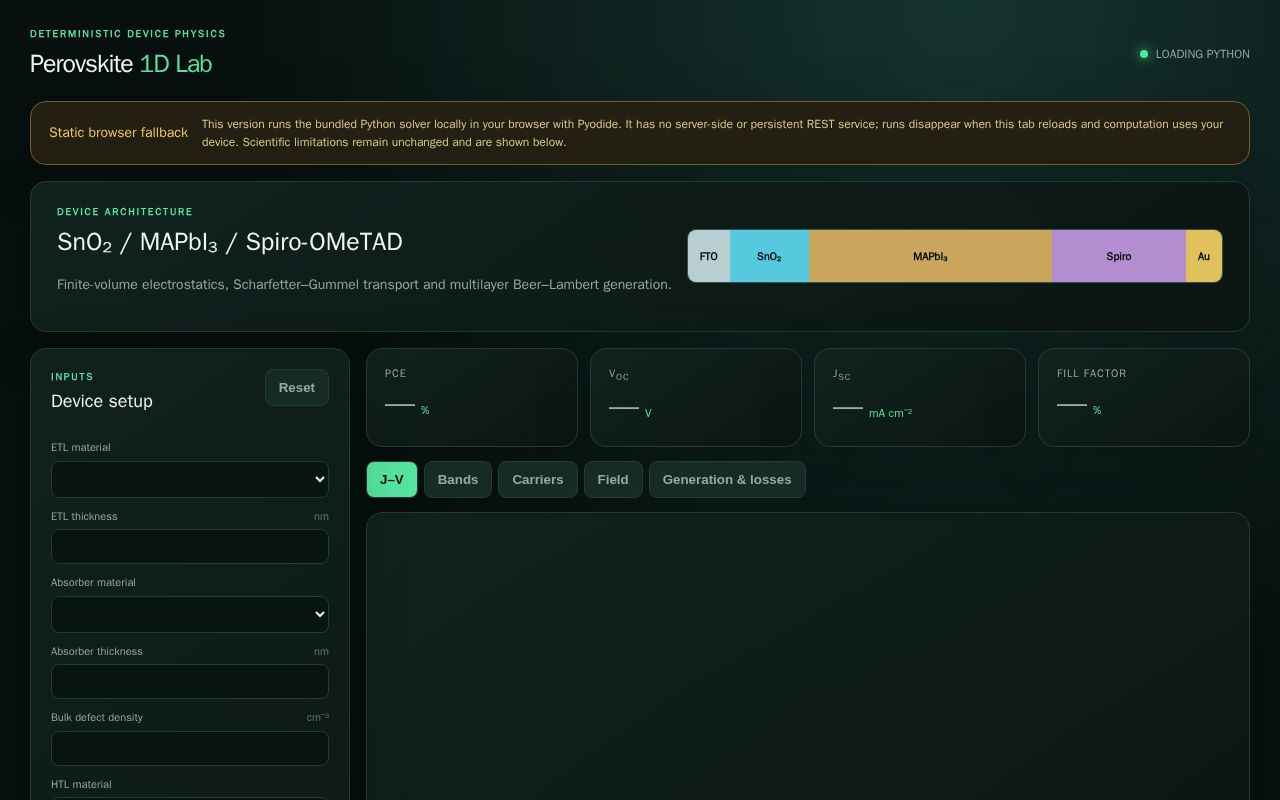Switch to the Bands tab
Viewport: 1280px width, 800px height.
click(458, 479)
